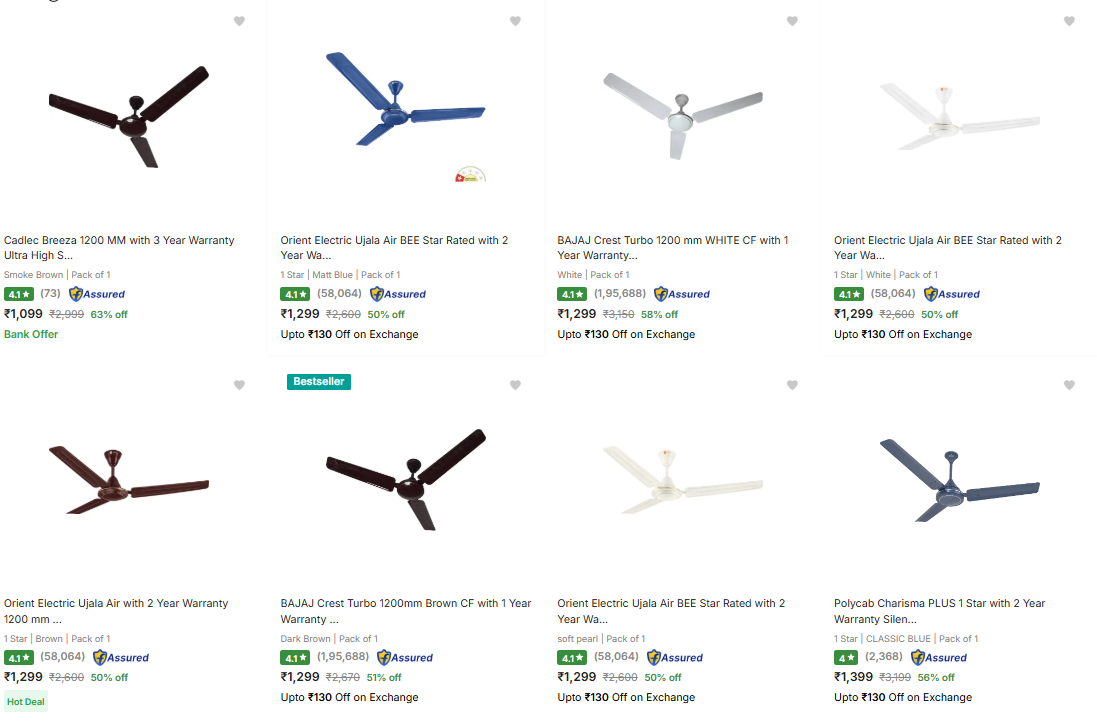Click the Bestseller badge on BAJAJ fan

(x=318, y=381)
